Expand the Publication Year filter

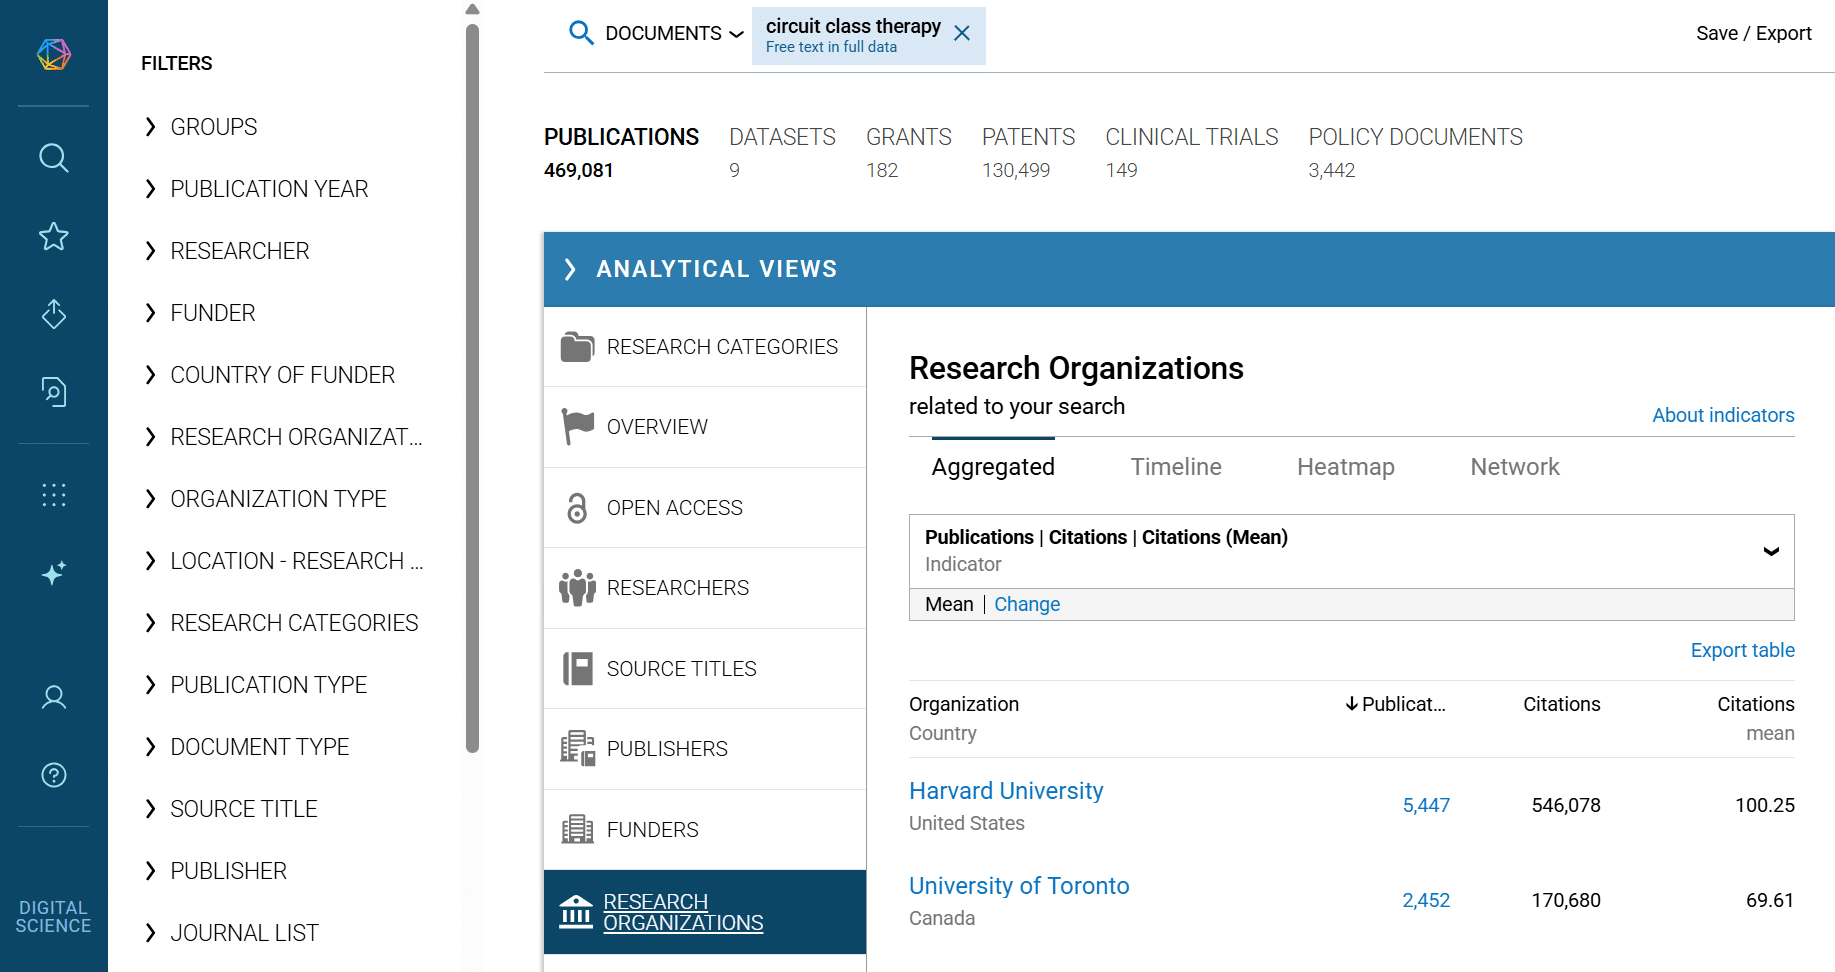268,189
